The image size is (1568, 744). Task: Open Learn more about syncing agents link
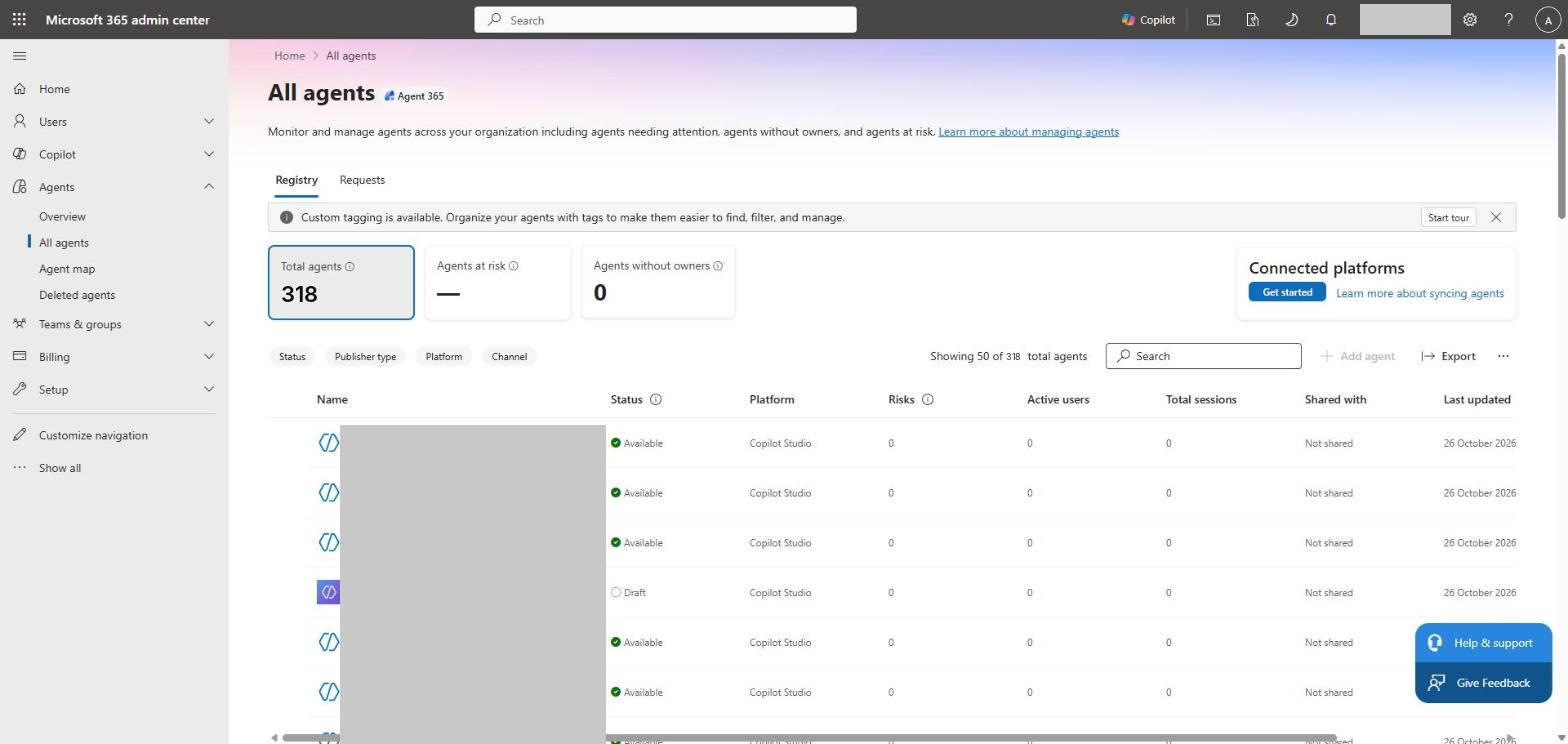pos(1420,293)
